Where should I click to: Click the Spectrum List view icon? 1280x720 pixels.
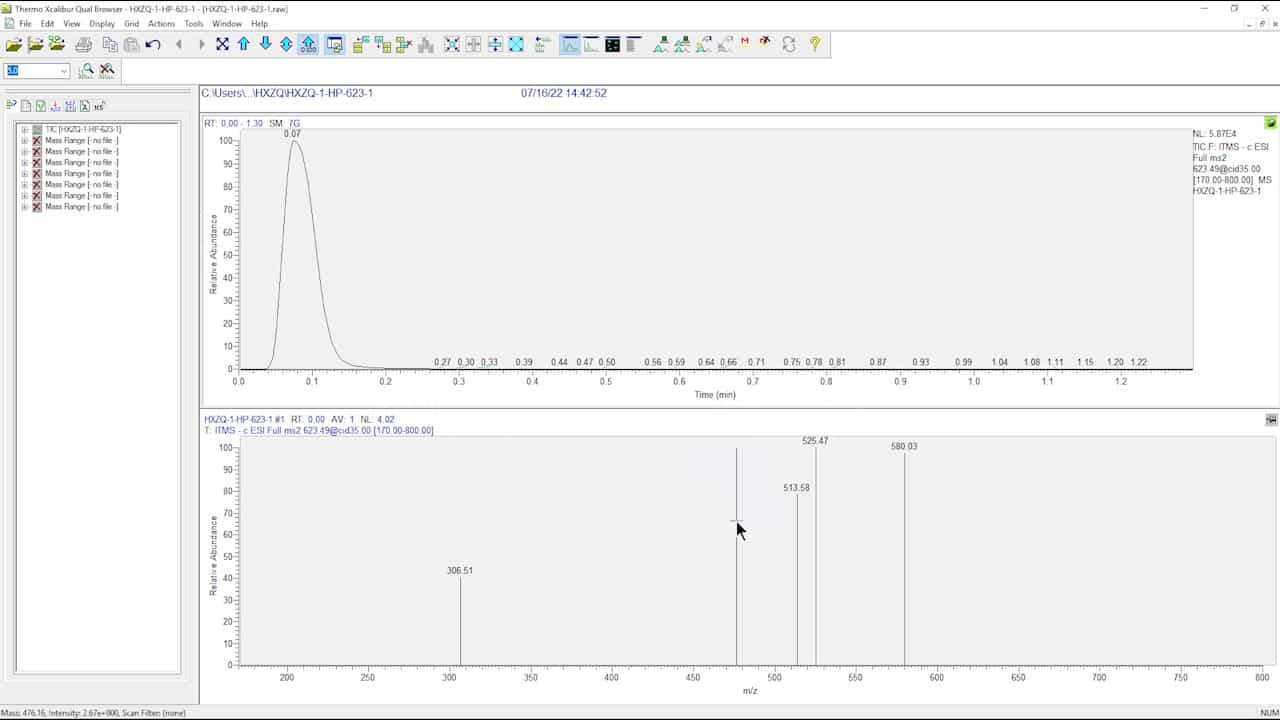[x=633, y=44]
